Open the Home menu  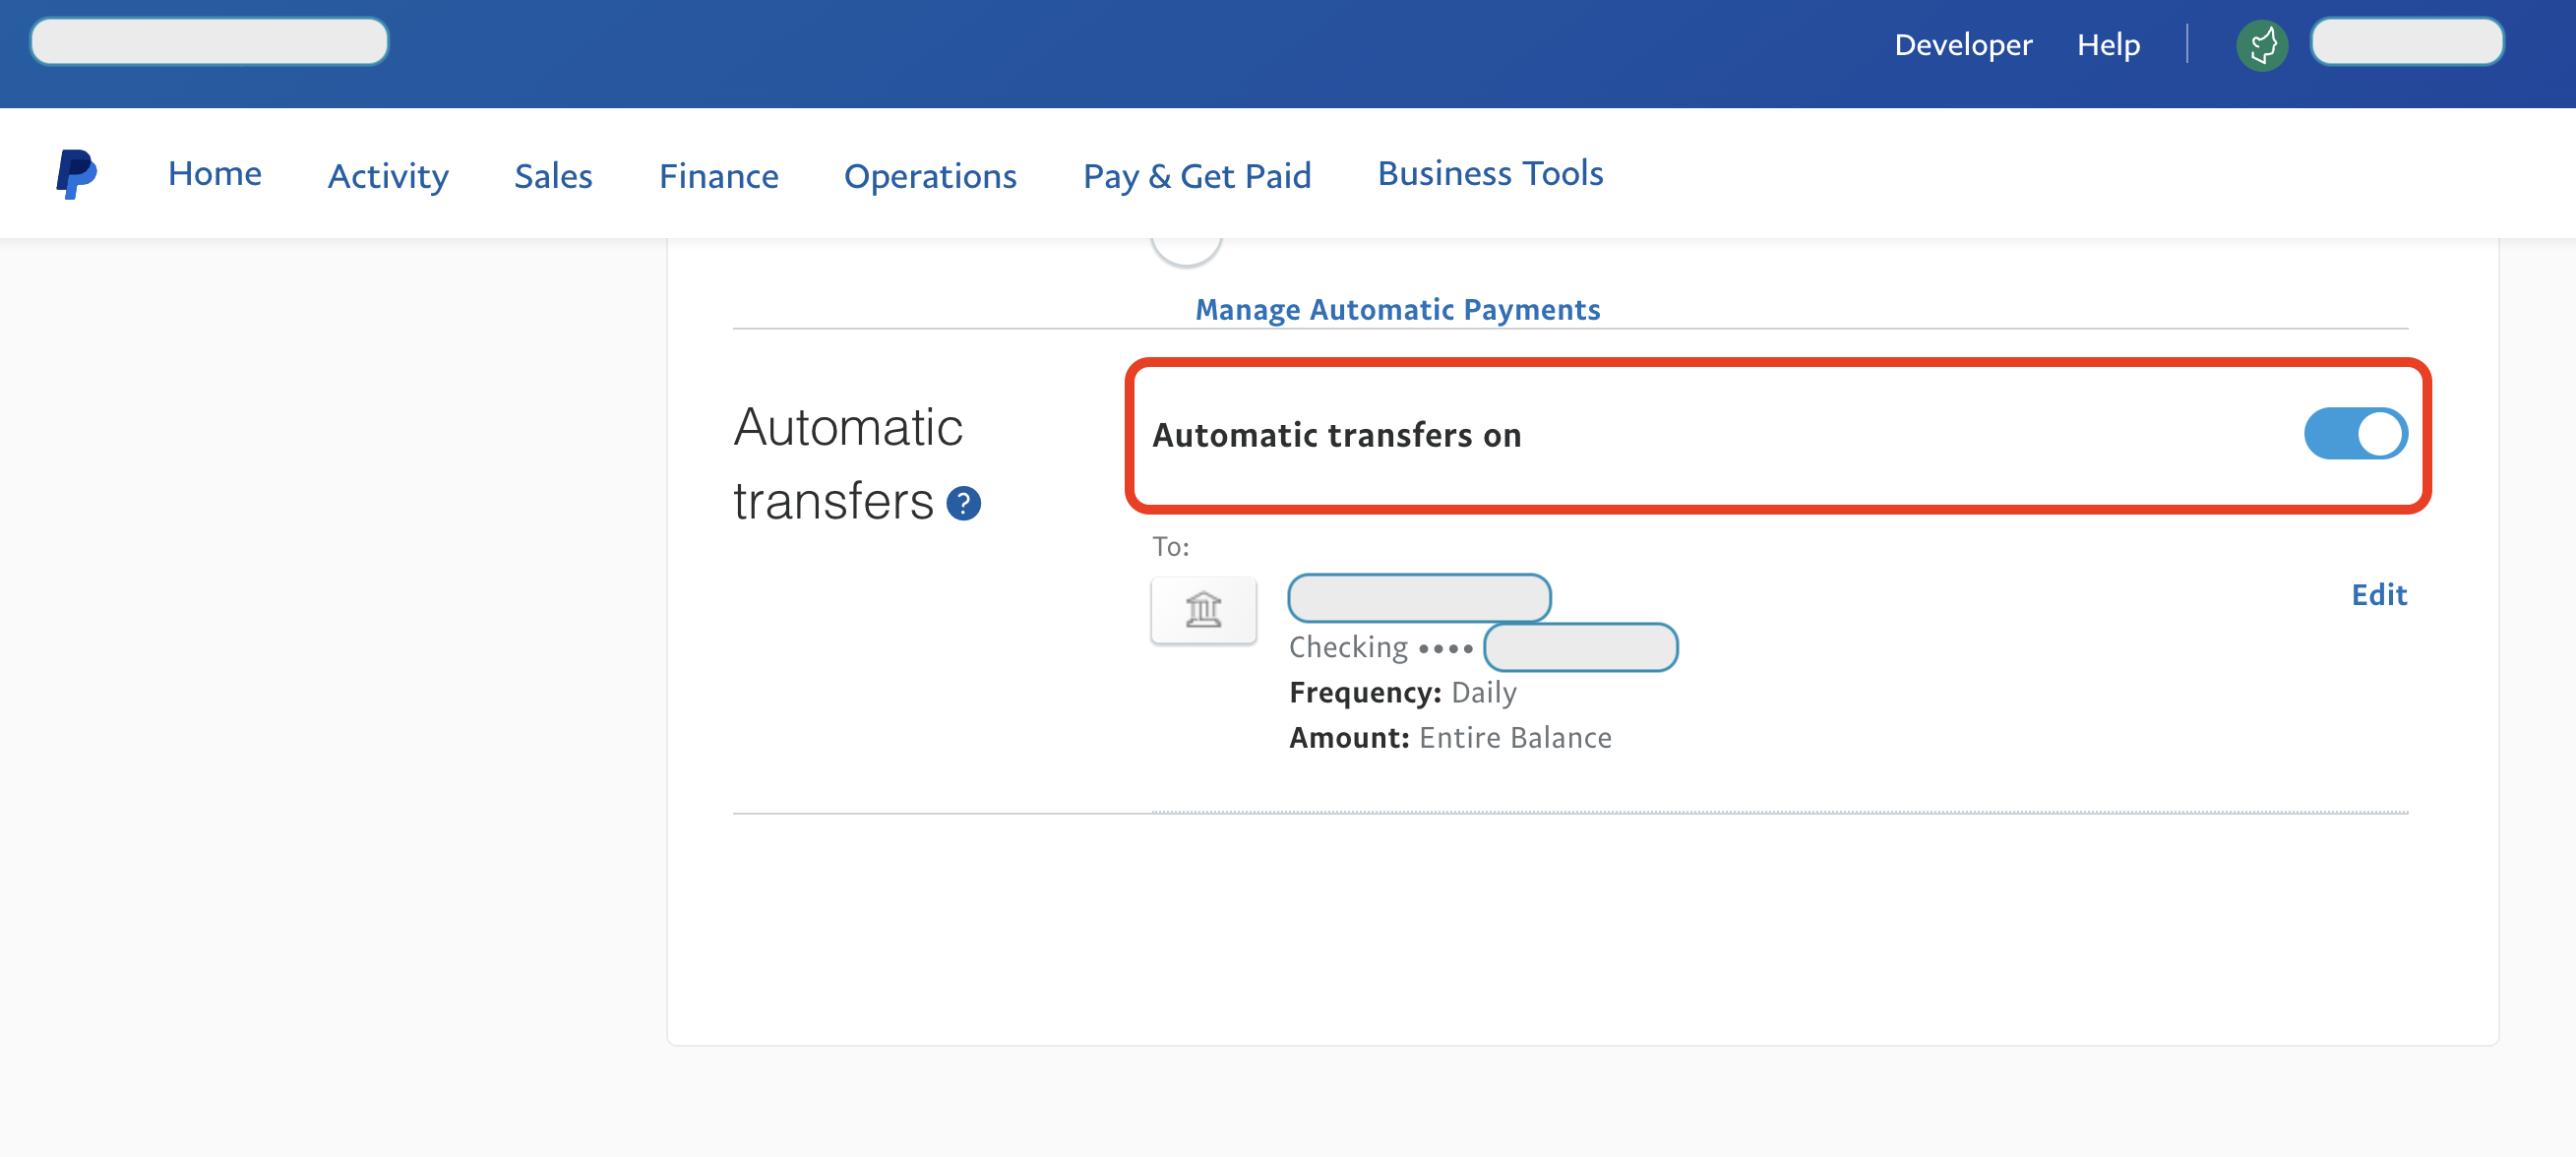[x=214, y=174]
